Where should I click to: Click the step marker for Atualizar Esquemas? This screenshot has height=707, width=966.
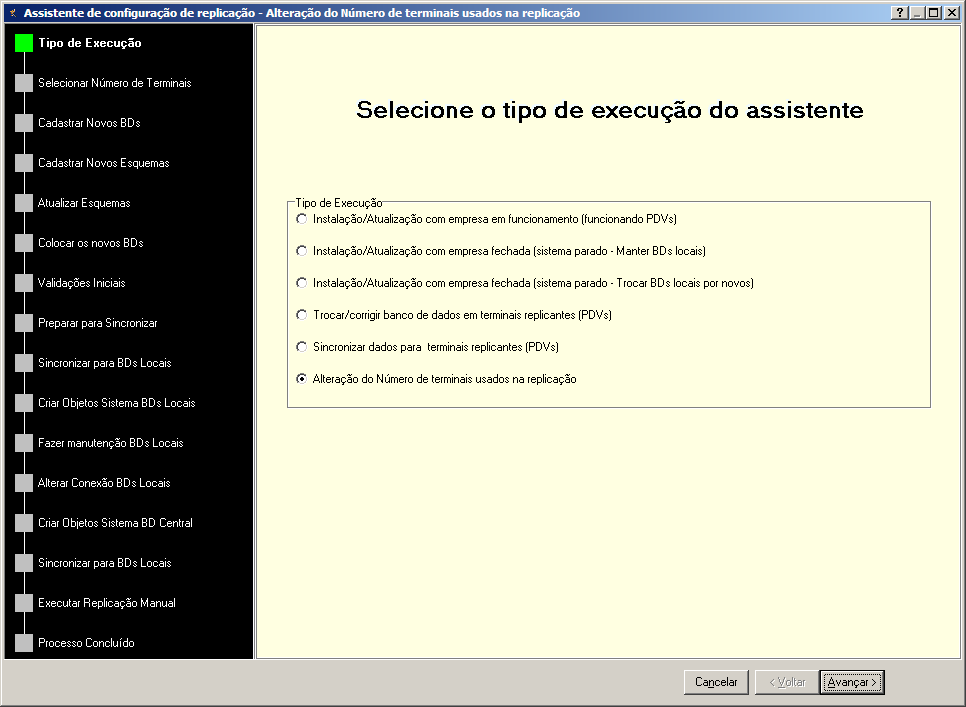coord(24,203)
